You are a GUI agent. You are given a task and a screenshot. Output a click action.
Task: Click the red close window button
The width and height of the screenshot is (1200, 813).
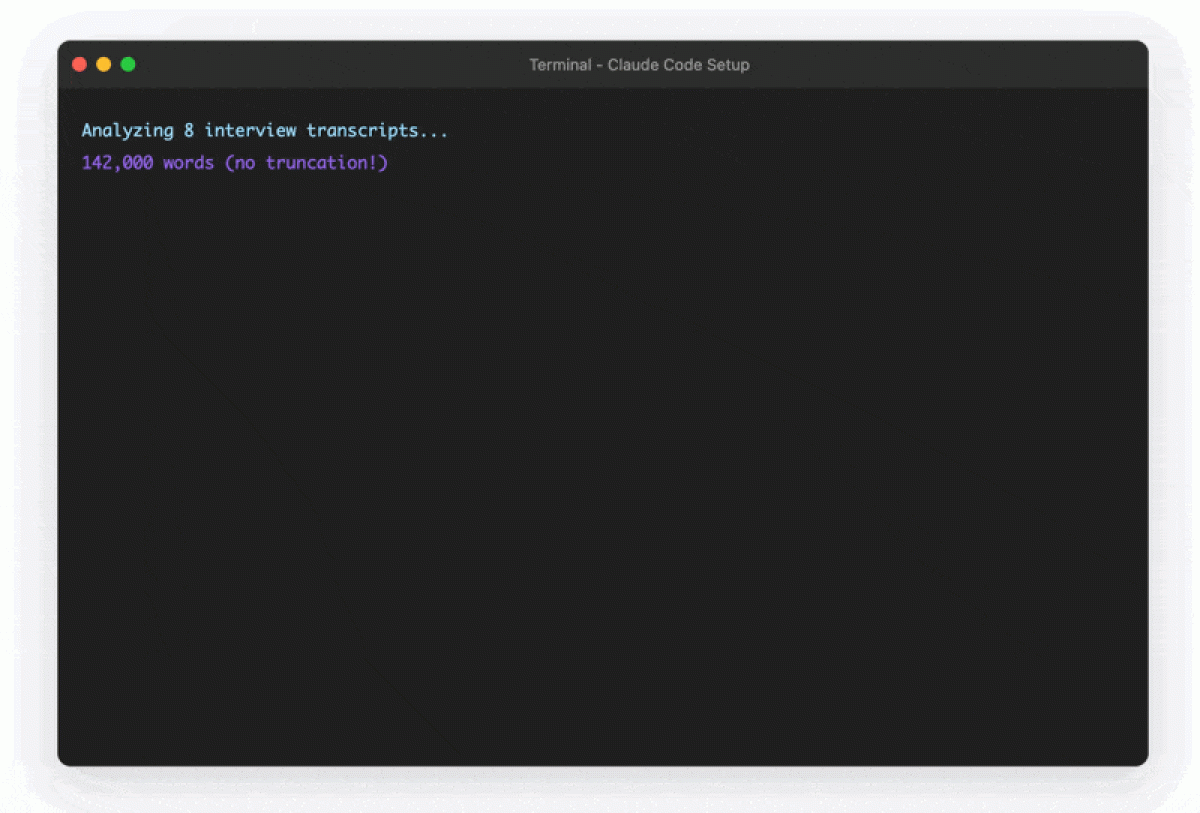pyautogui.click(x=80, y=65)
